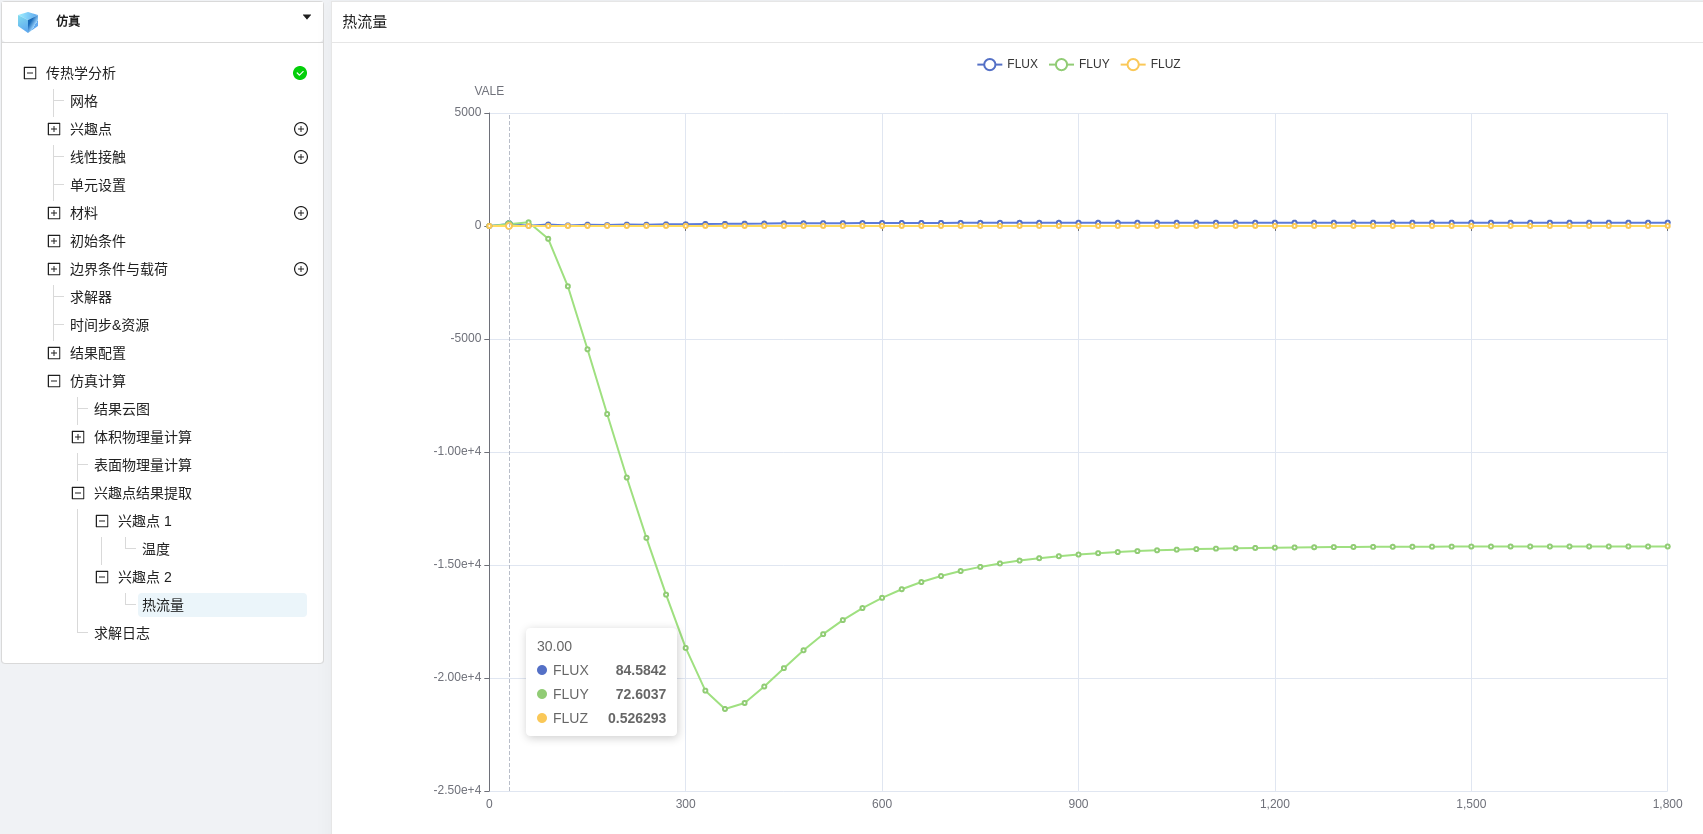Click the 热流量 chart title
1703x834 pixels.
[x=365, y=22]
